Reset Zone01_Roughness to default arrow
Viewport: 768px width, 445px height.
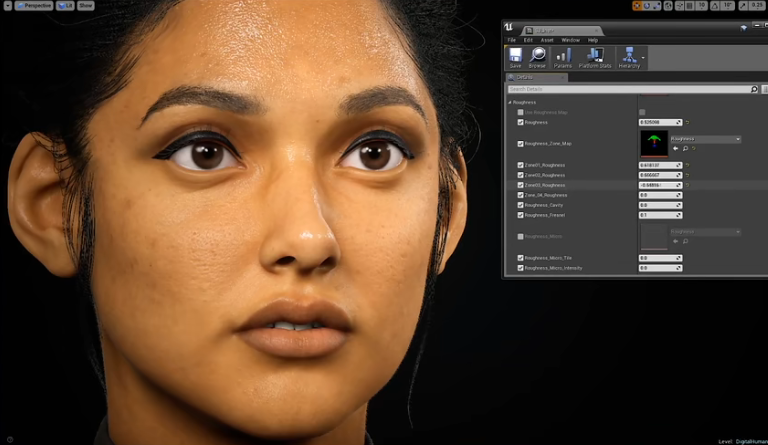(x=687, y=165)
